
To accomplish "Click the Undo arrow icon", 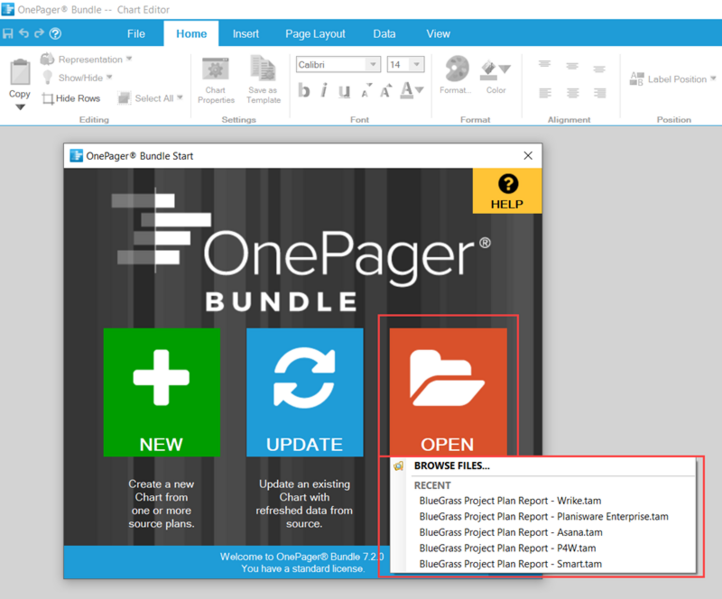I will coord(24,33).
